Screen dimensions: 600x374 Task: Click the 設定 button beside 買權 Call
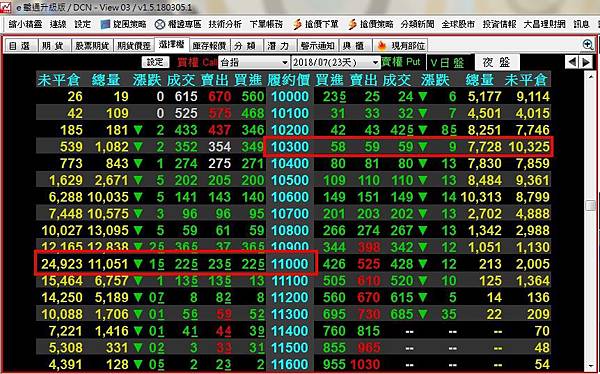pyautogui.click(x=155, y=62)
